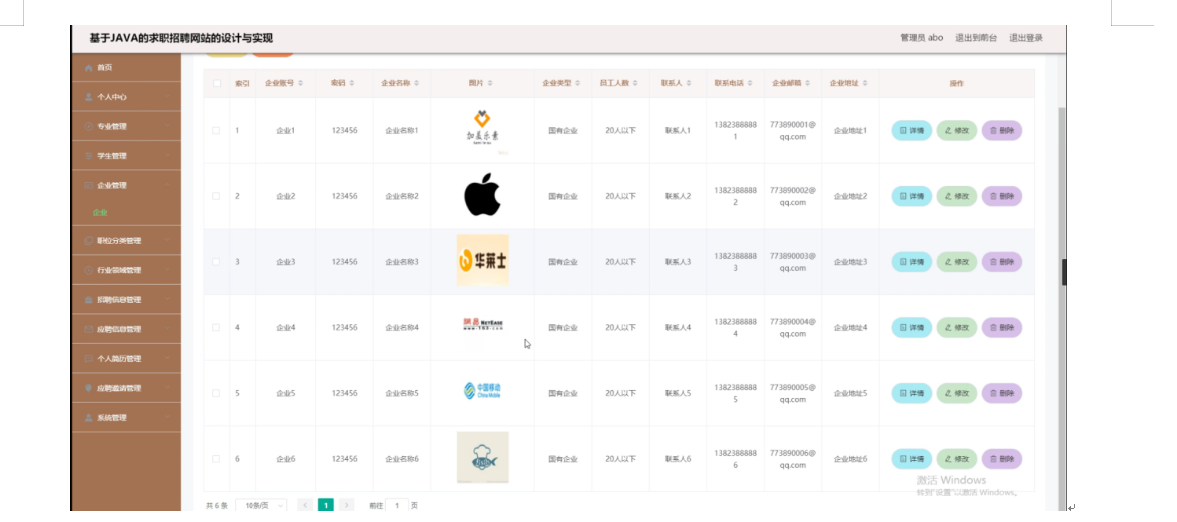Screen dimensions: 1177x522
Task: Sort the table by 联系人 column
Action: click(x=689, y=83)
